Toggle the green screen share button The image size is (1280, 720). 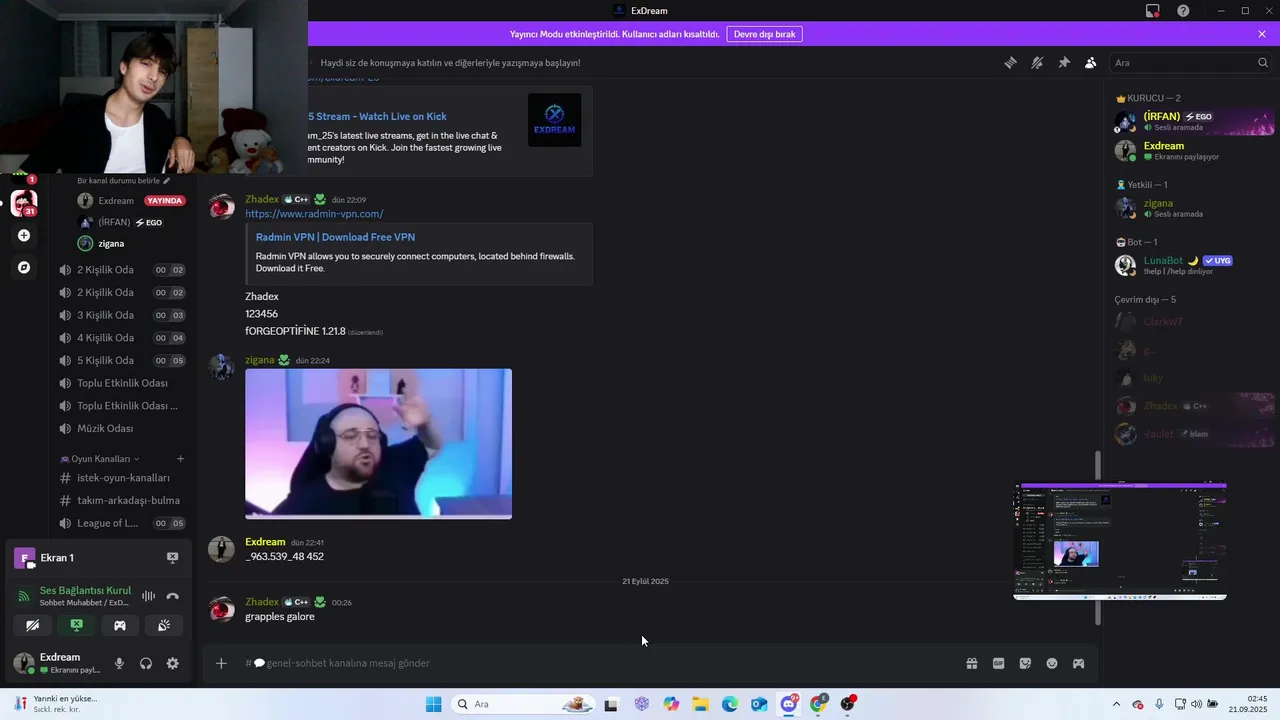[x=76, y=625]
